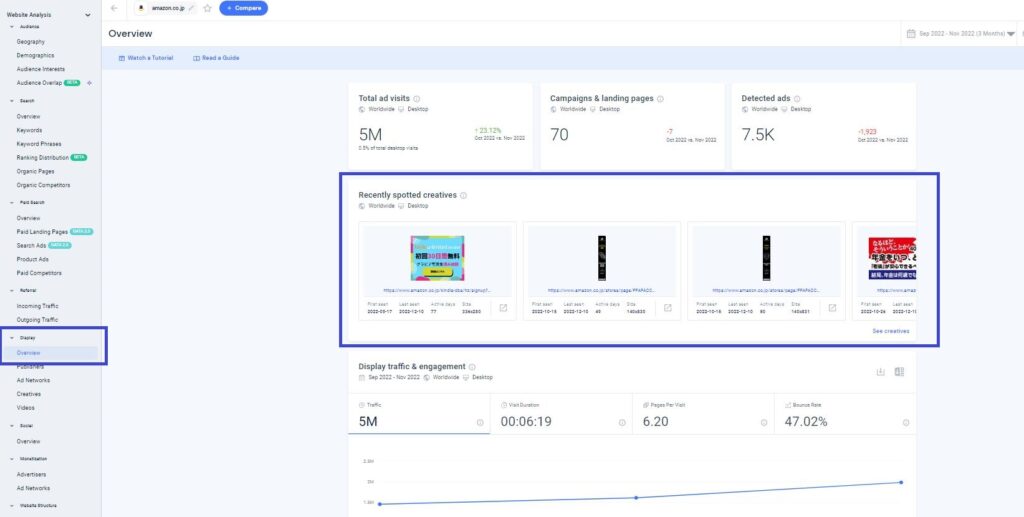The height and width of the screenshot is (517, 1024).
Task: Click the Compare button
Action: coord(244,8)
